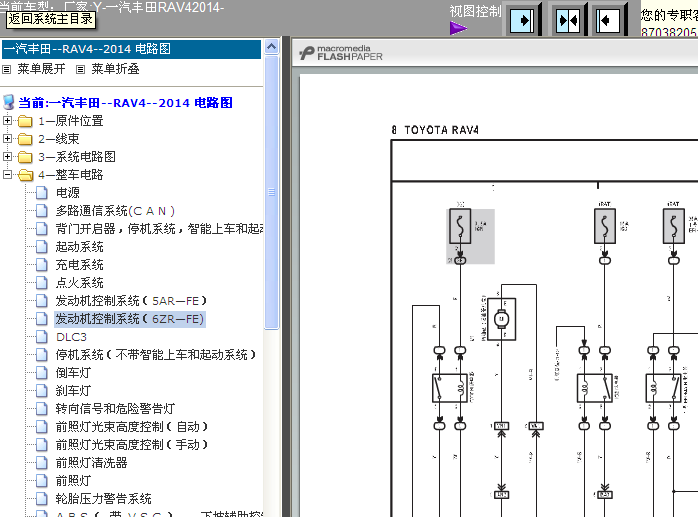Click the document icon beside 点火系统
Image resolution: width=698 pixels, height=517 pixels.
pos(41,283)
